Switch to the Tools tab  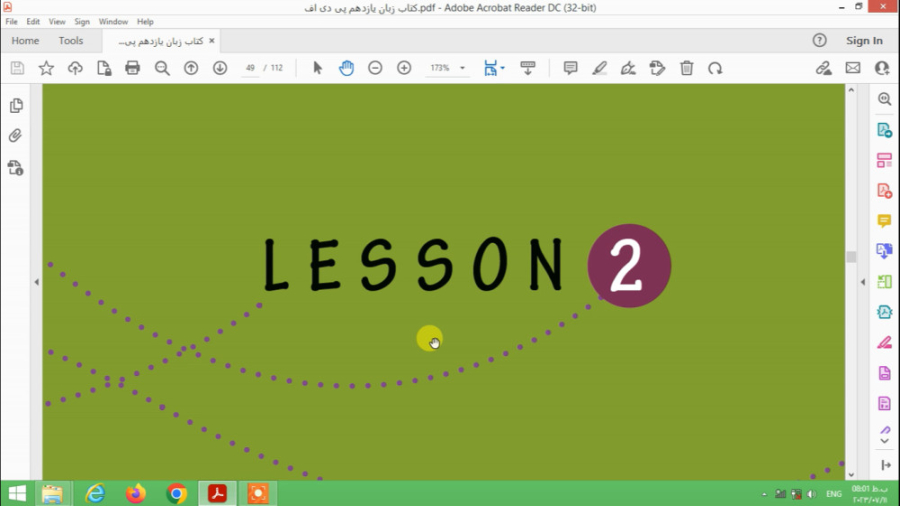[71, 41]
